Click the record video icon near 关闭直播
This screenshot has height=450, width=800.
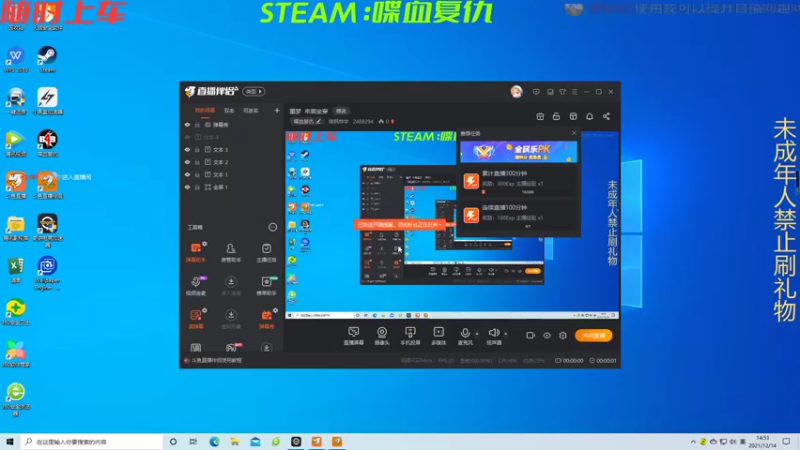530,335
